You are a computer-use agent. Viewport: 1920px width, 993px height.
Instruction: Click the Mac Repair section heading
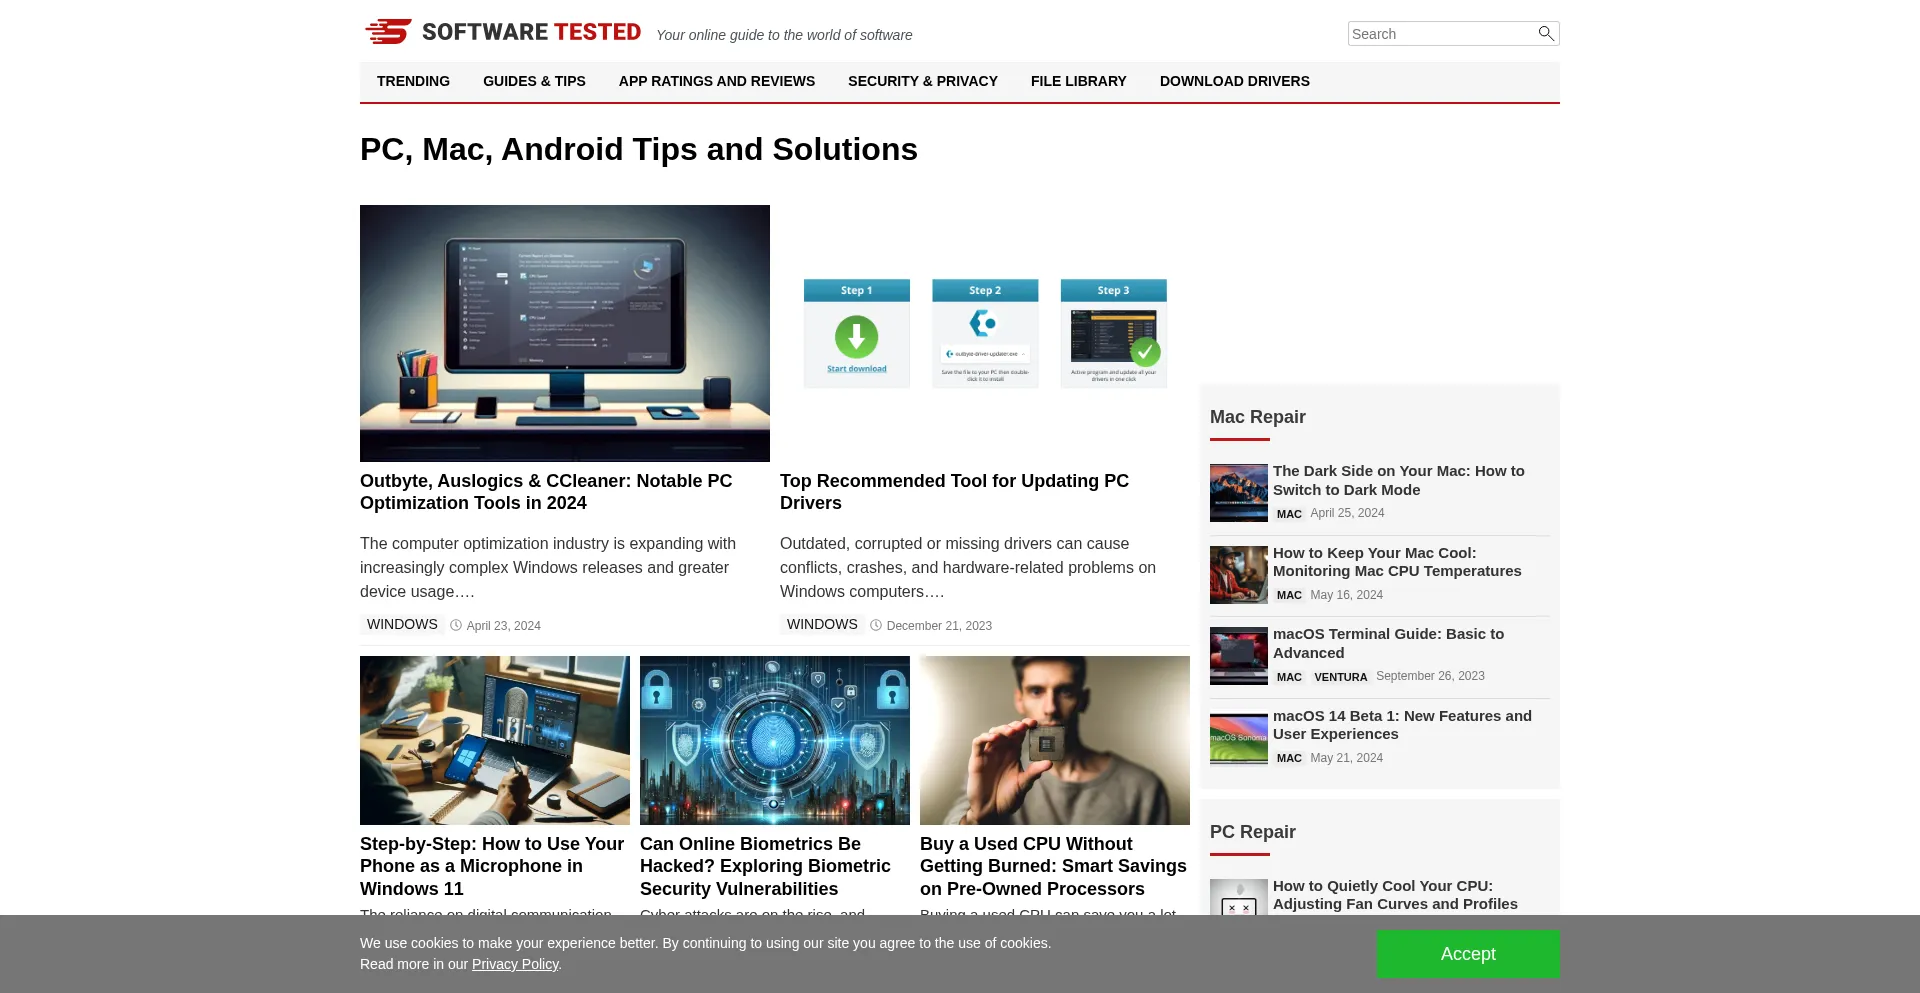pyautogui.click(x=1257, y=417)
